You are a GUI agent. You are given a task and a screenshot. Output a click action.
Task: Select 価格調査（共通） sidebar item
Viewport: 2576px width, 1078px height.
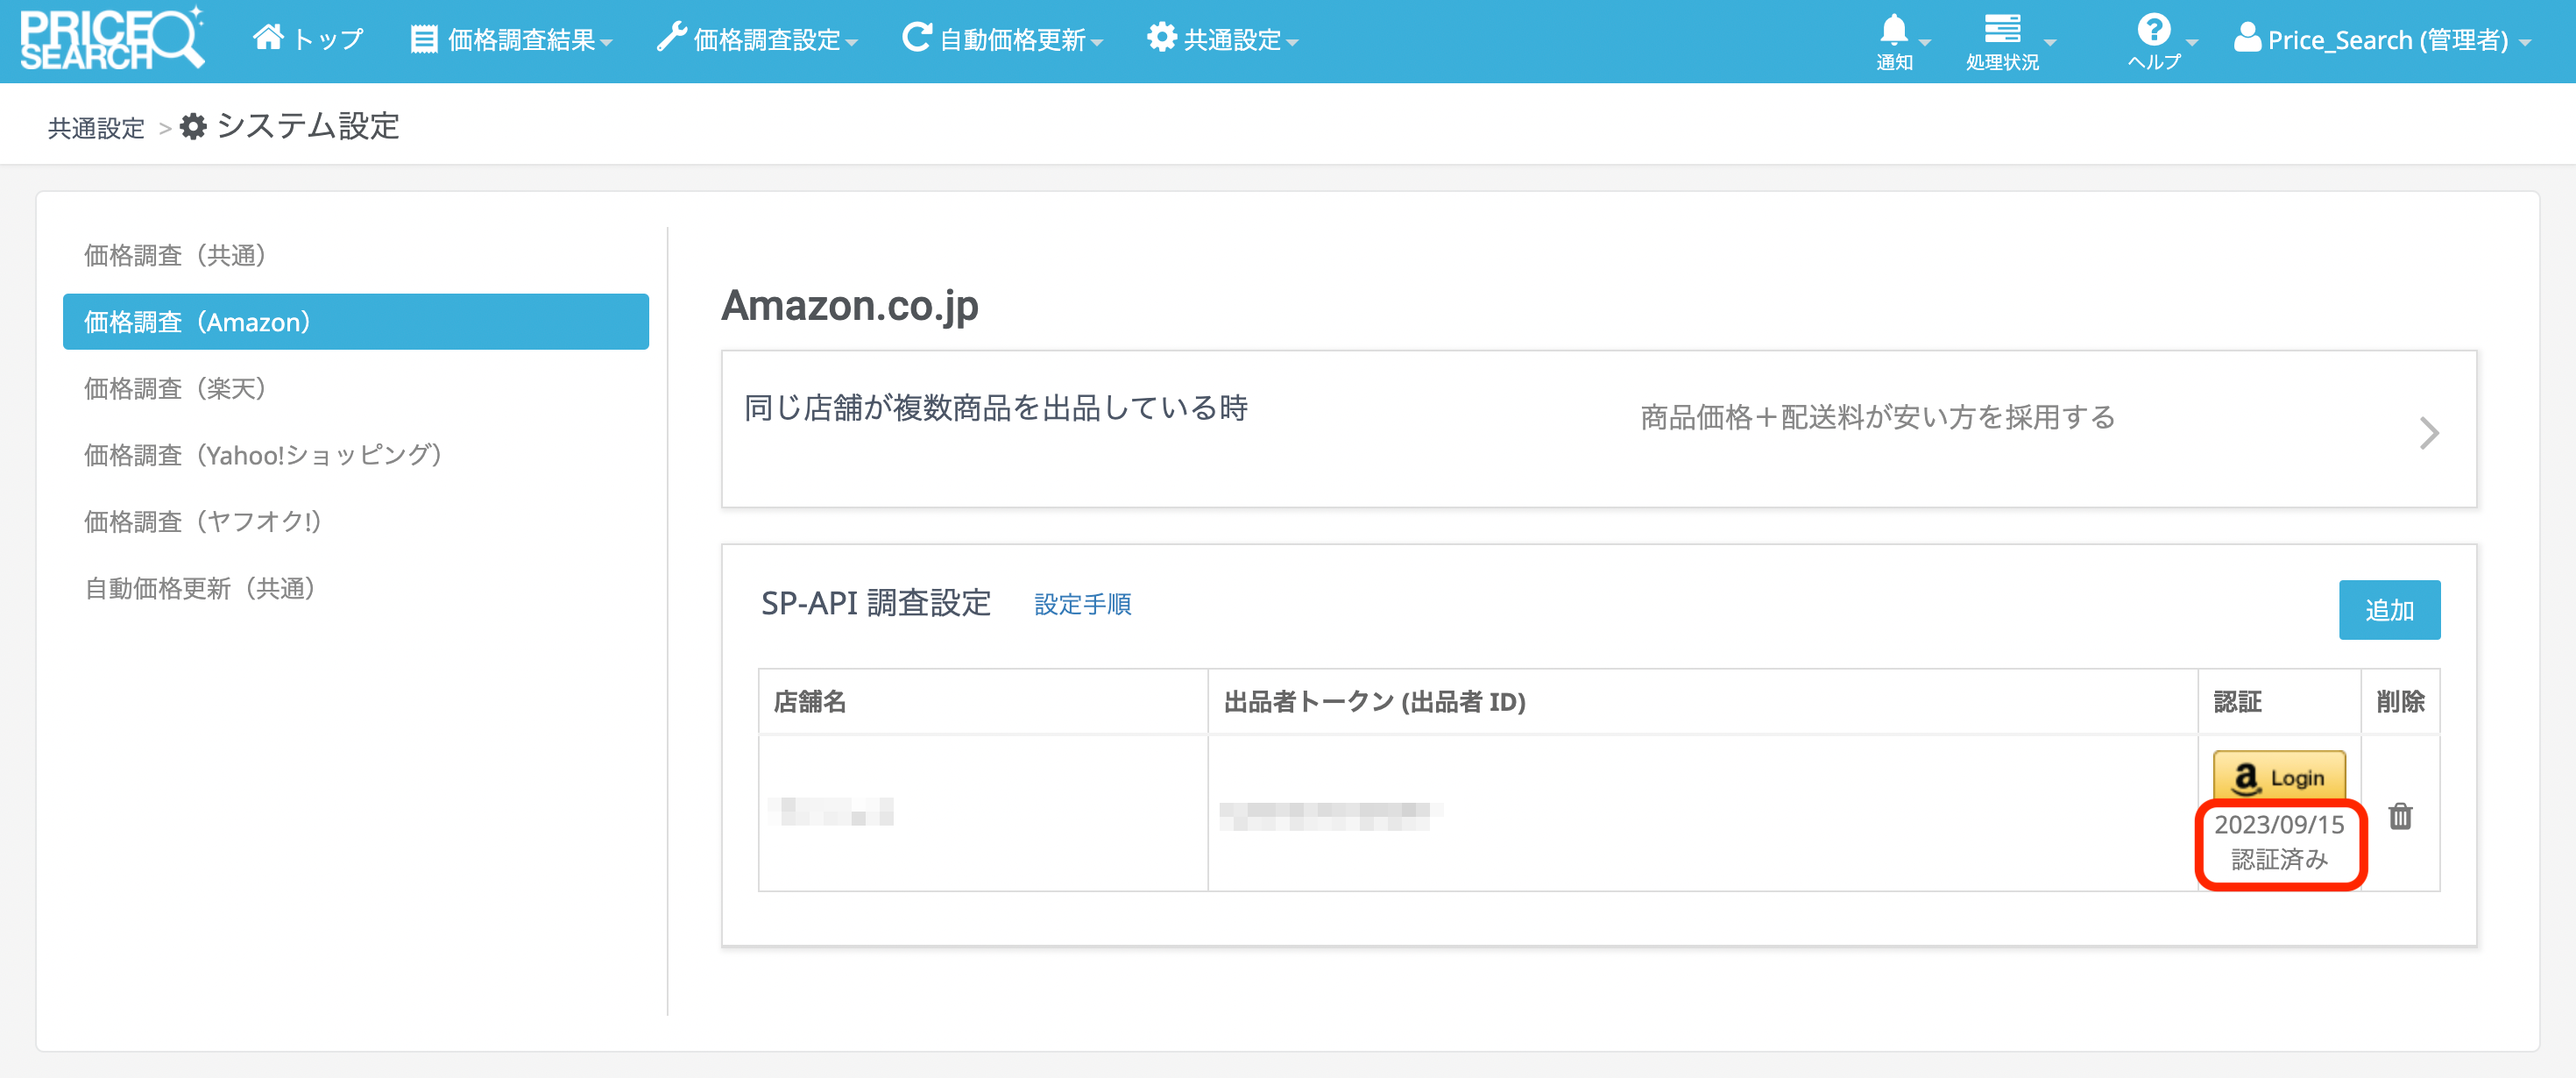click(175, 255)
